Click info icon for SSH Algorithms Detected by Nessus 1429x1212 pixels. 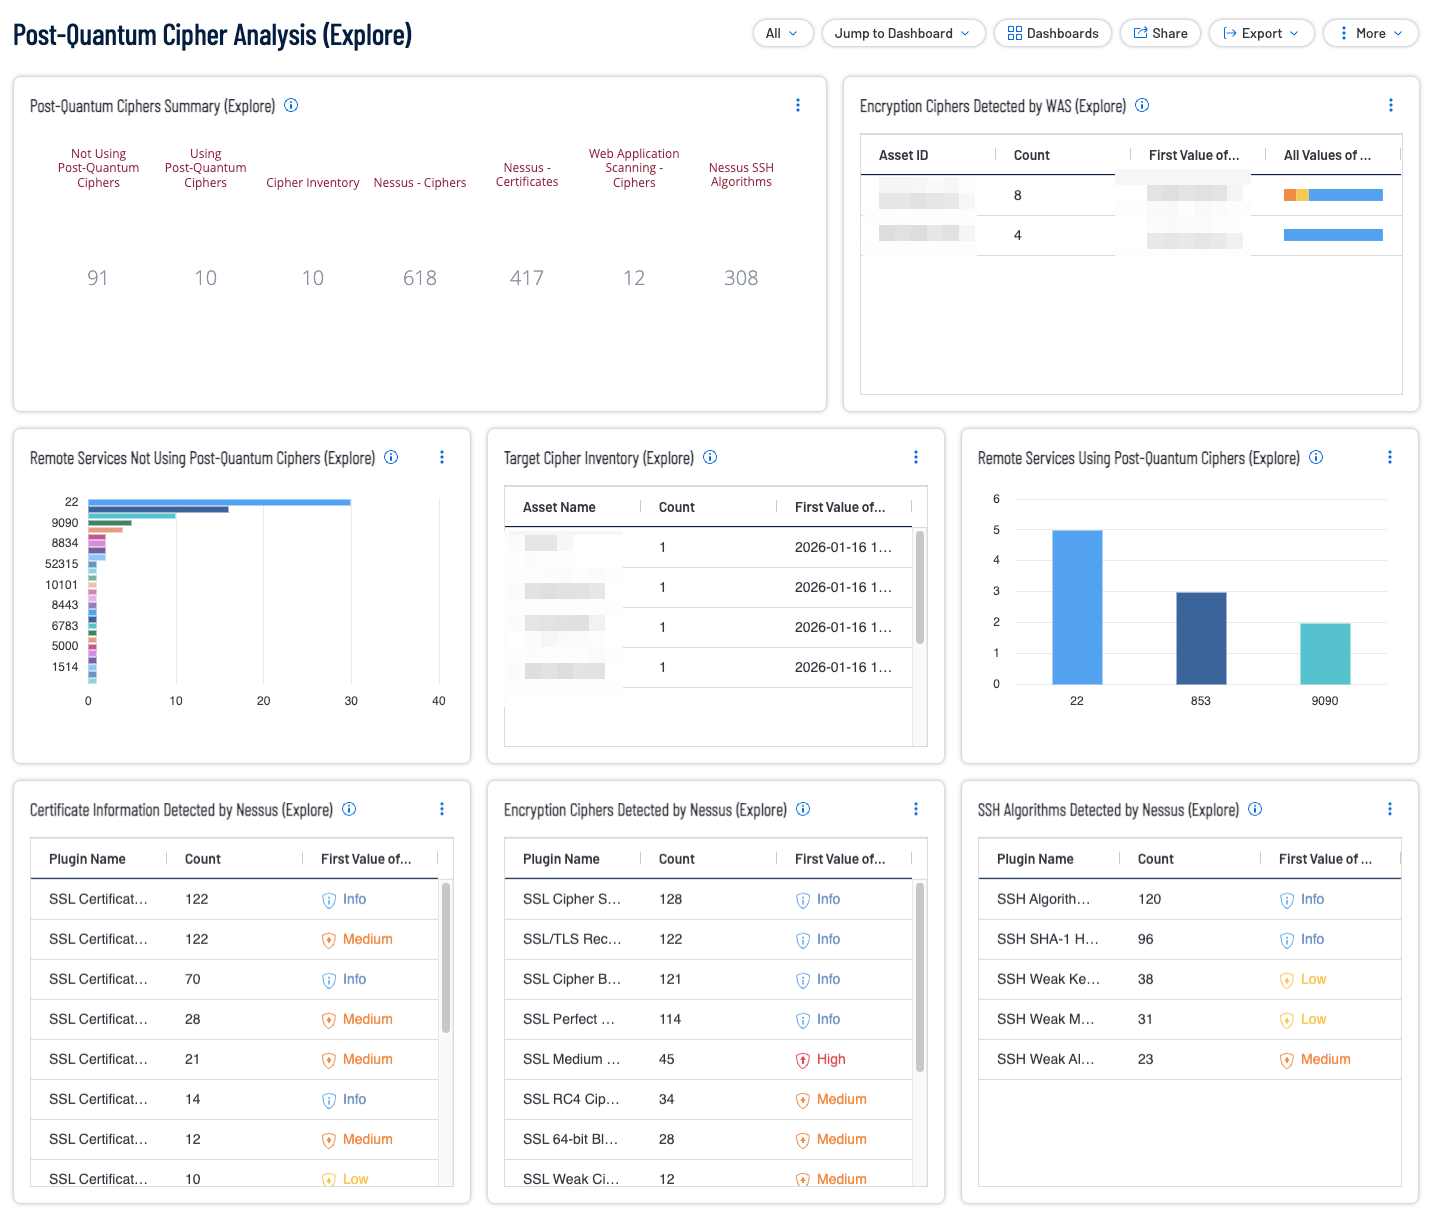pyautogui.click(x=1255, y=809)
